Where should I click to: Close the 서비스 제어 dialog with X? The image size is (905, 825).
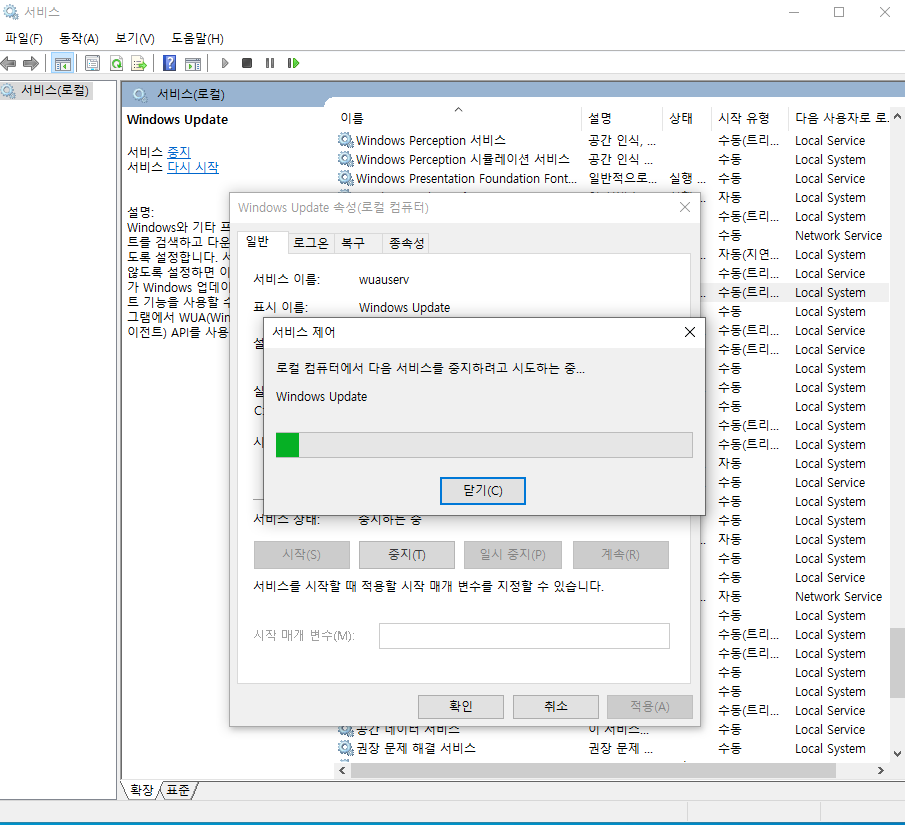pos(689,332)
